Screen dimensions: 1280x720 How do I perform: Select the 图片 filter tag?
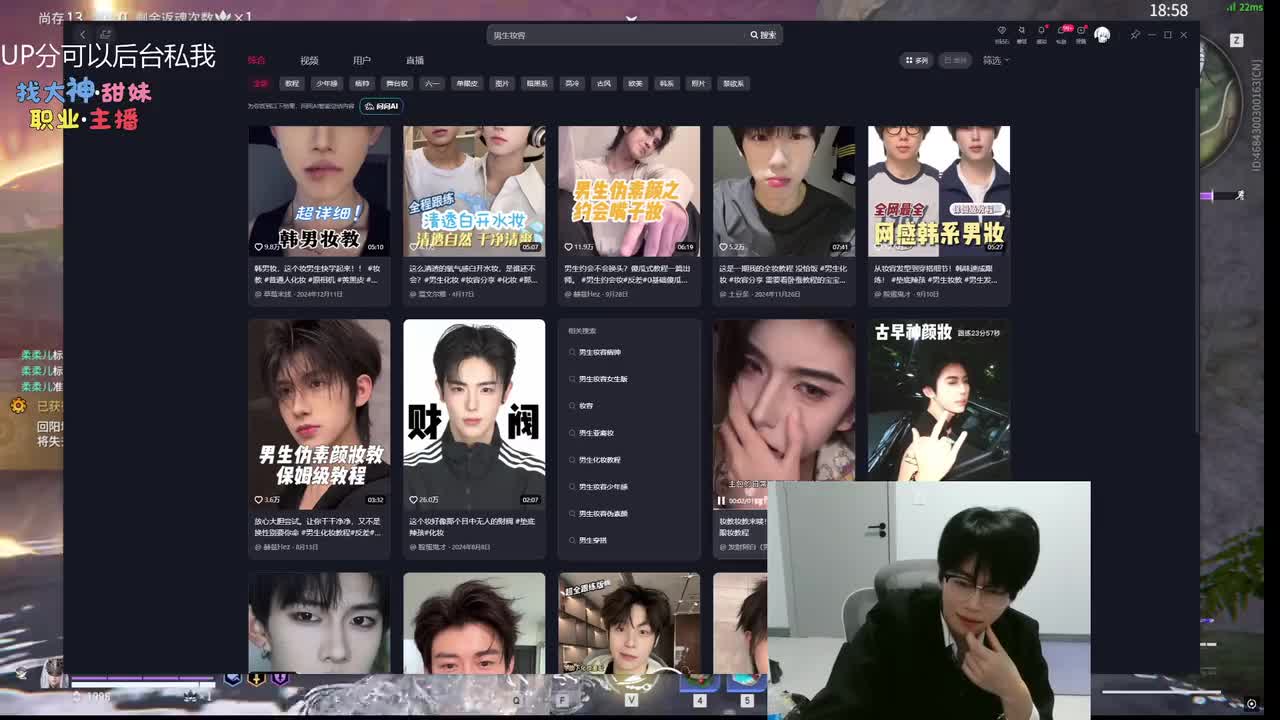tap(502, 84)
